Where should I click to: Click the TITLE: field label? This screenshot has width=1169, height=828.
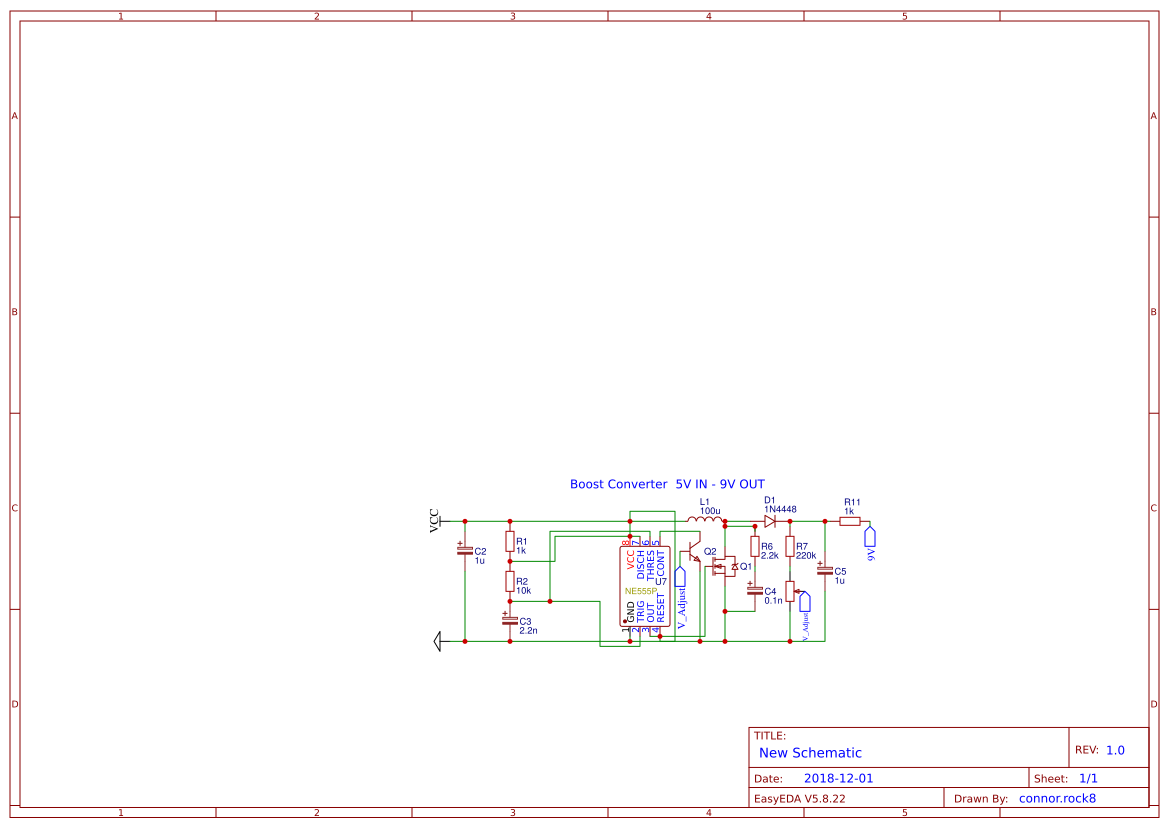(769, 736)
